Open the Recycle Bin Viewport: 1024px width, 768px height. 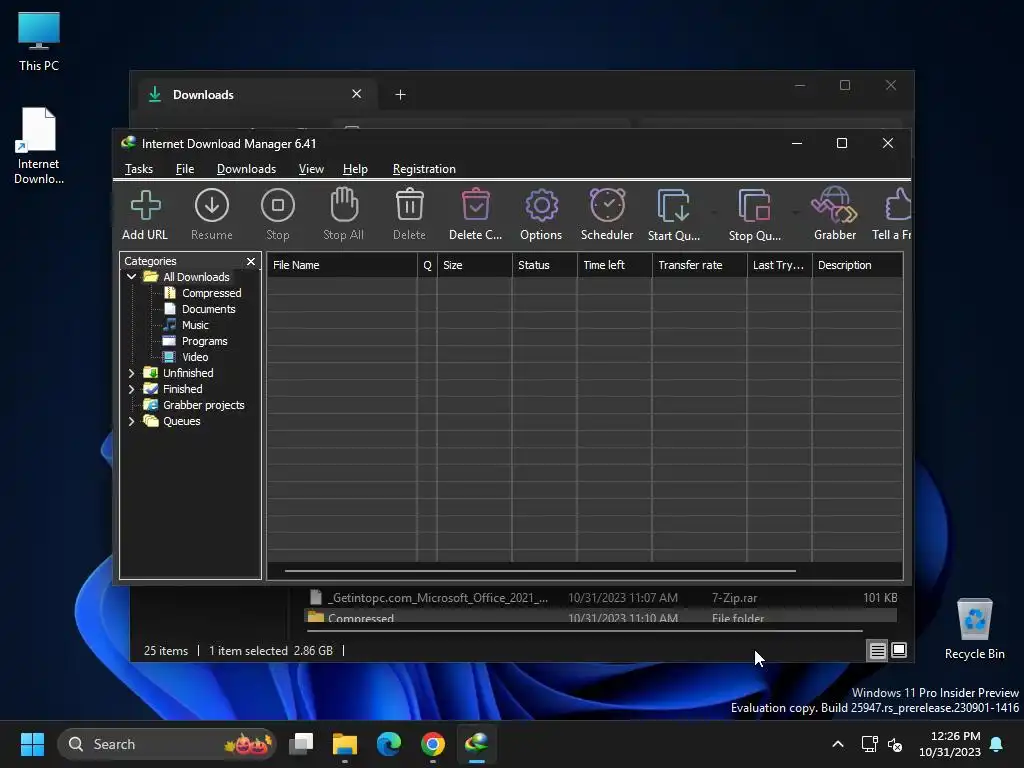(974, 629)
